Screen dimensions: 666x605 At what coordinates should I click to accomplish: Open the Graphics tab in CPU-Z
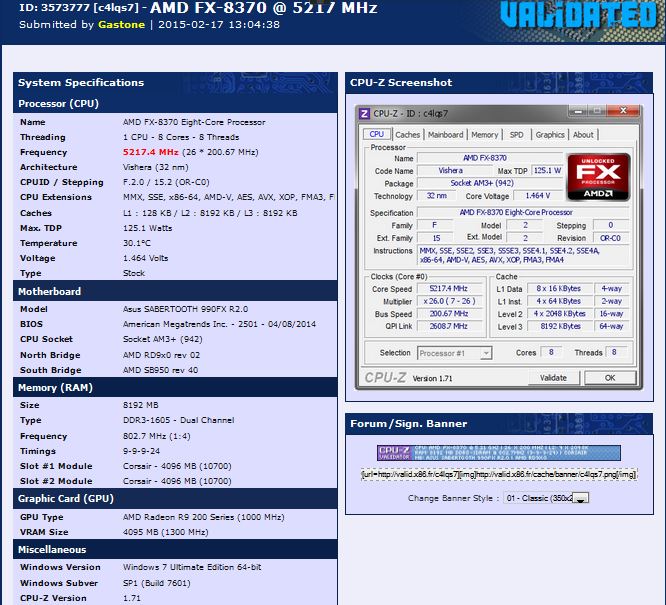click(550, 135)
